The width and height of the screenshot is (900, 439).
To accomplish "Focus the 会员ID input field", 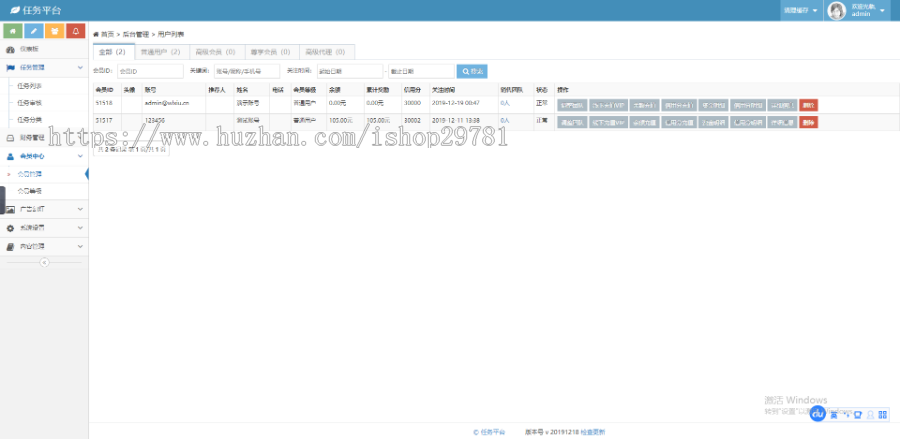I will 150,71.
